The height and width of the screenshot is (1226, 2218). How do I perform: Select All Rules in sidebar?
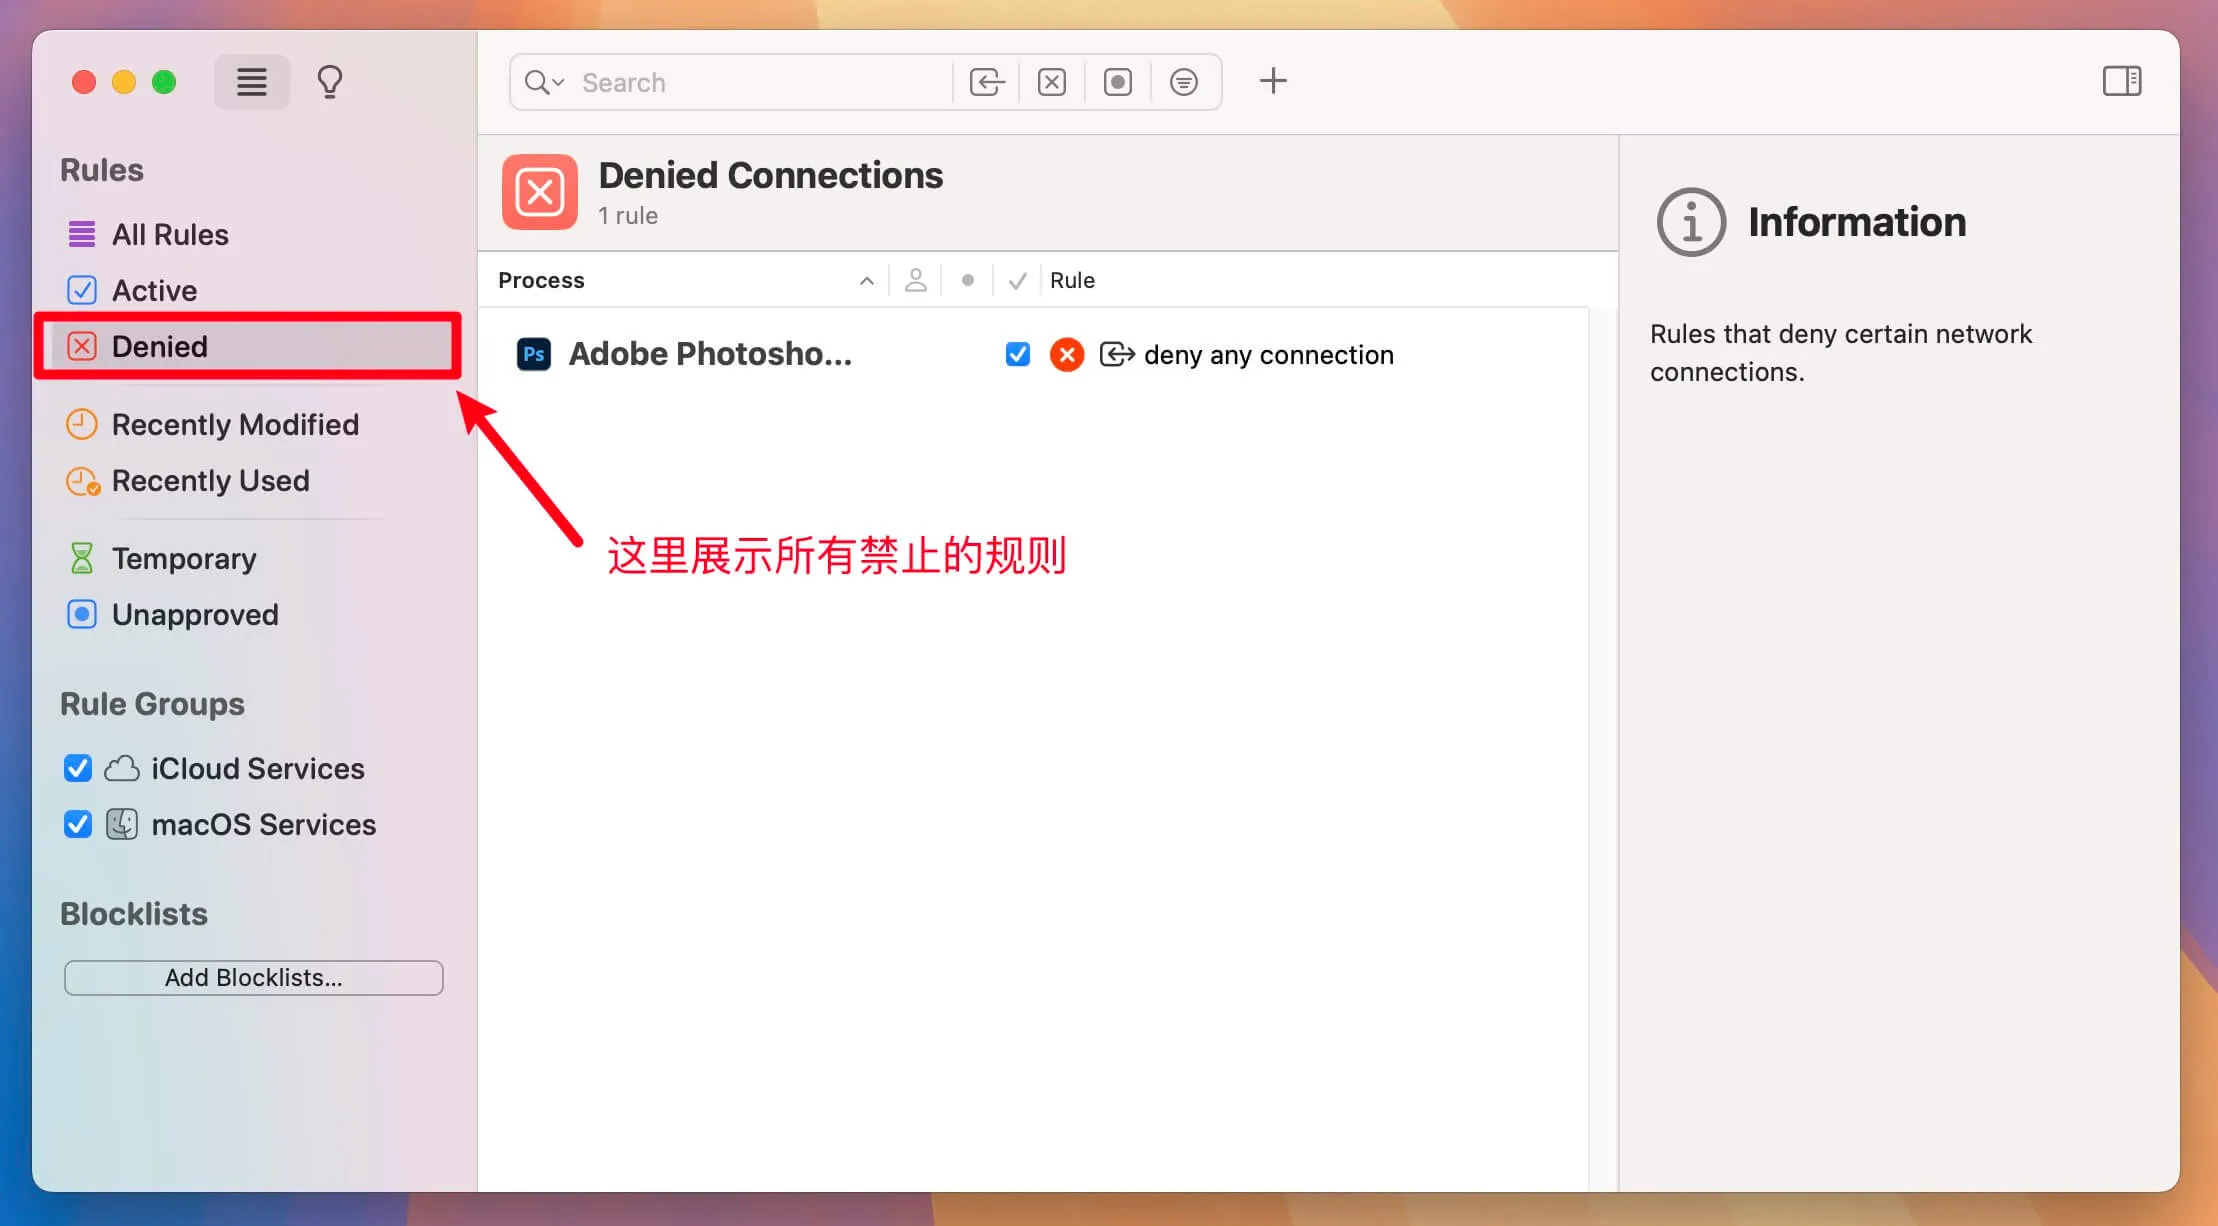(170, 234)
